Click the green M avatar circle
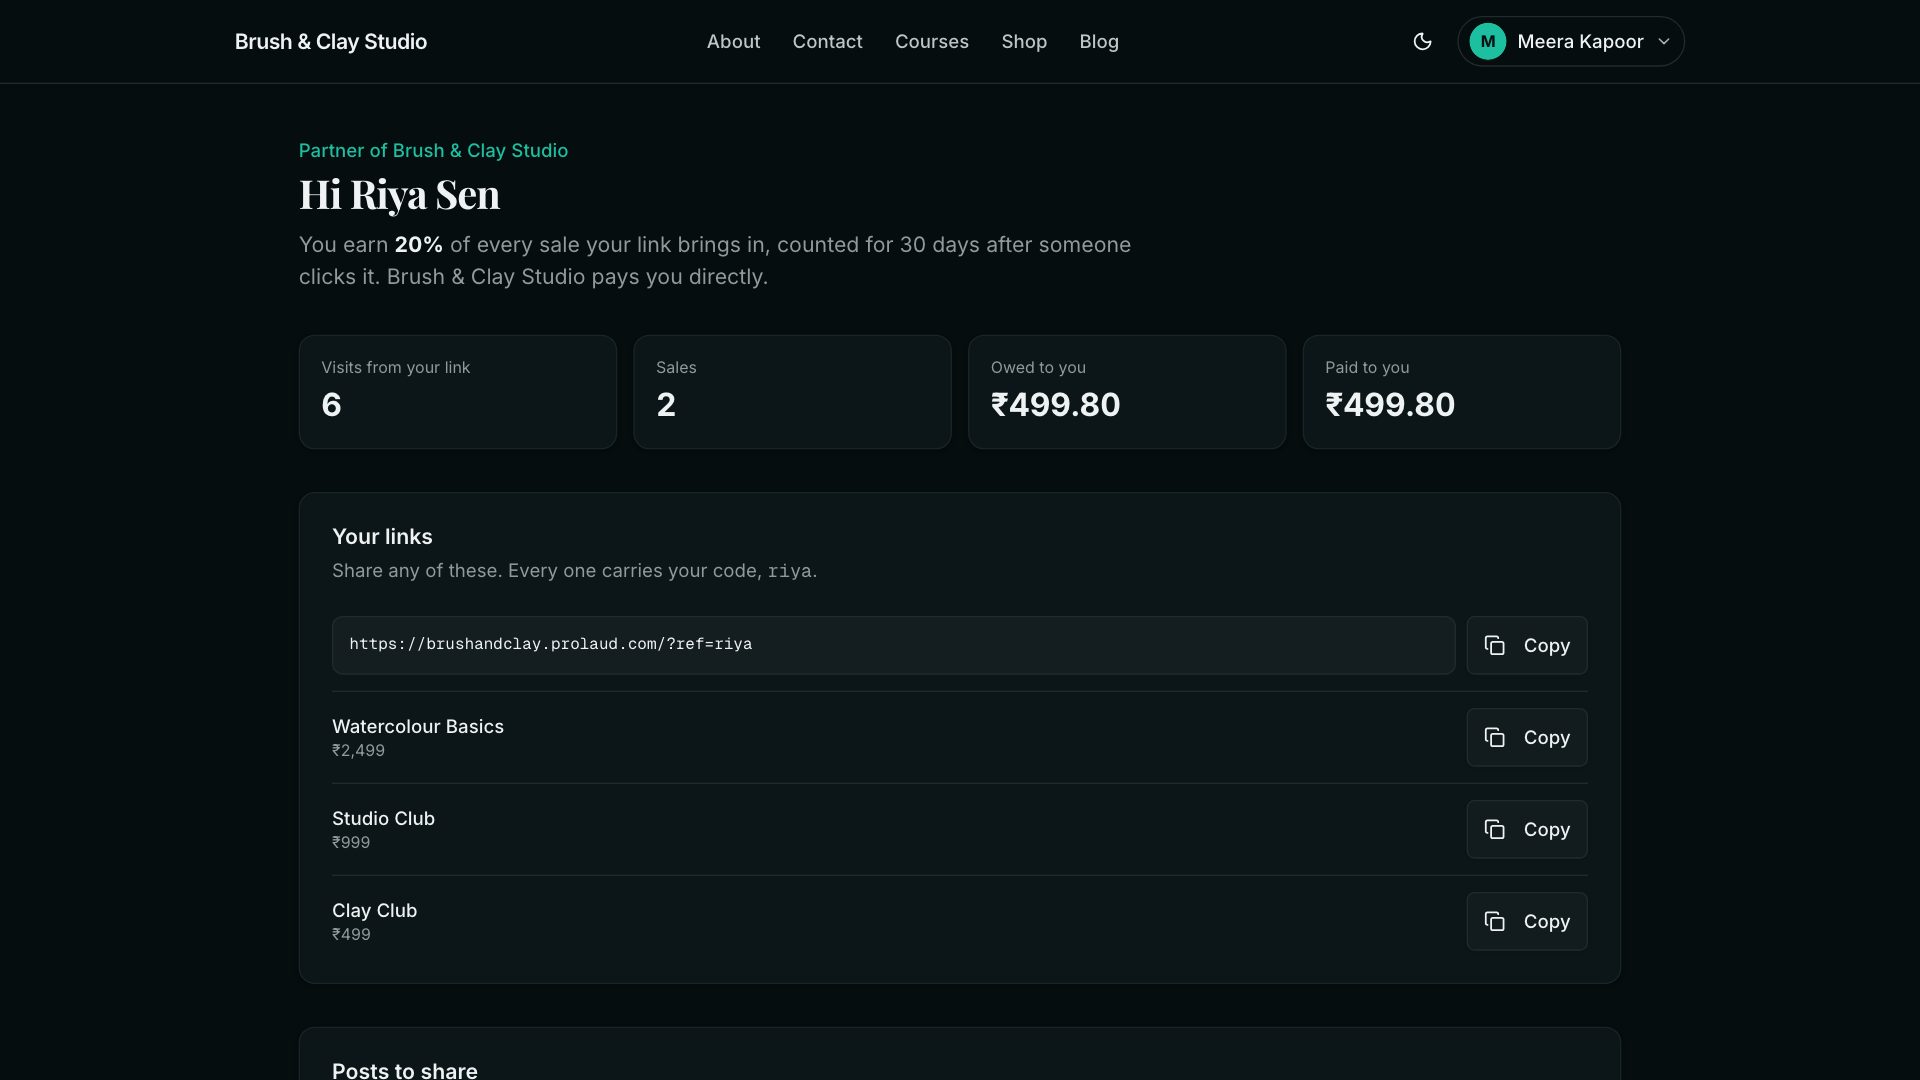The image size is (1920, 1080). [x=1487, y=41]
